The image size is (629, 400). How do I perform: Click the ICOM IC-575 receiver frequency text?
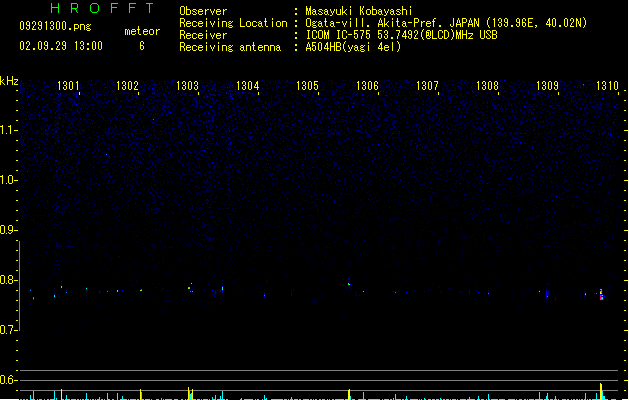click(x=402, y=35)
